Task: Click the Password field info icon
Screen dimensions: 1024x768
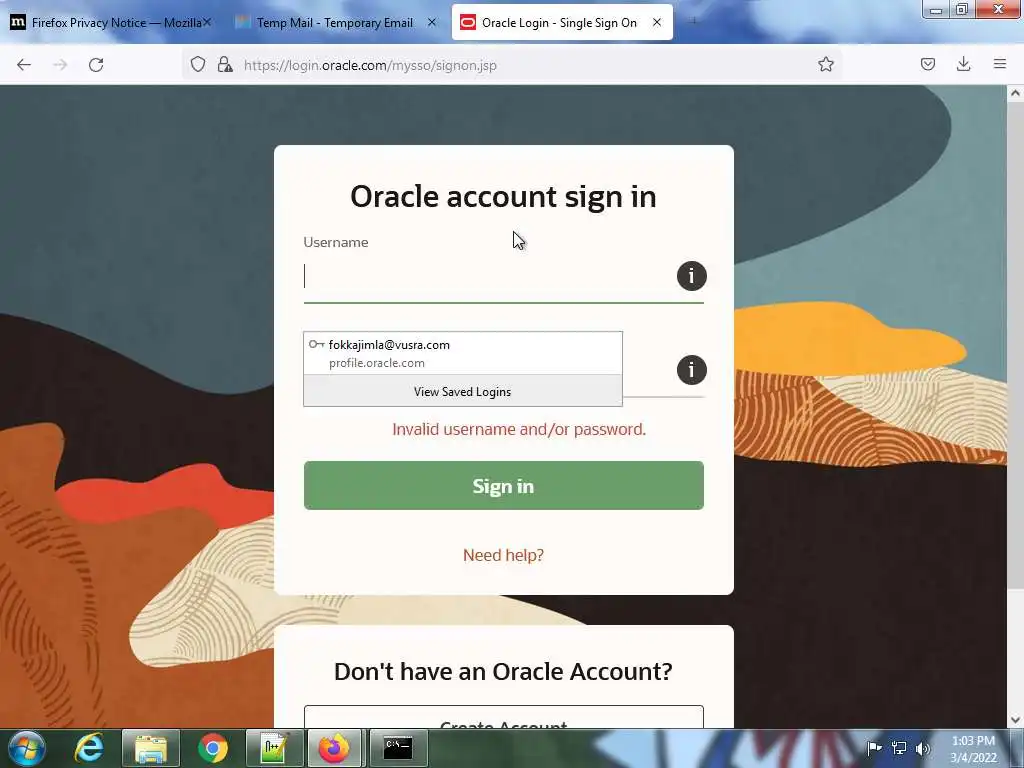Action: pos(692,370)
